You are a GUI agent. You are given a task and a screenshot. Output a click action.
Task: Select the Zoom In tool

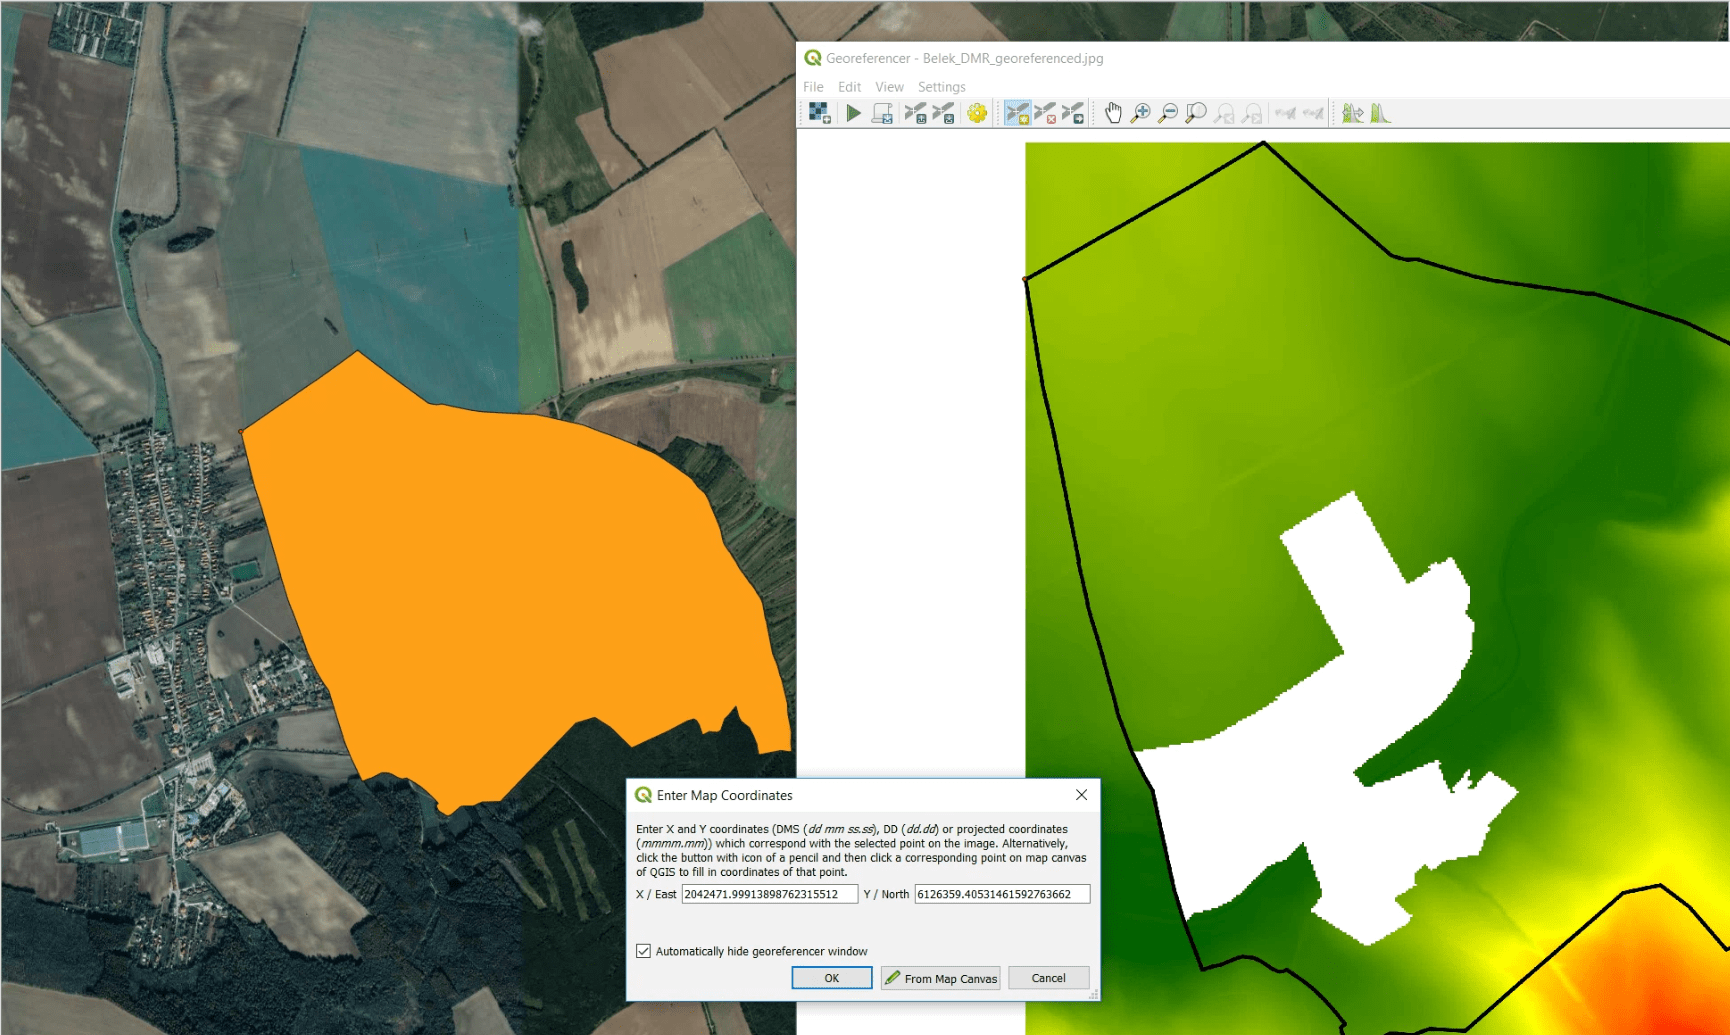tap(1140, 113)
